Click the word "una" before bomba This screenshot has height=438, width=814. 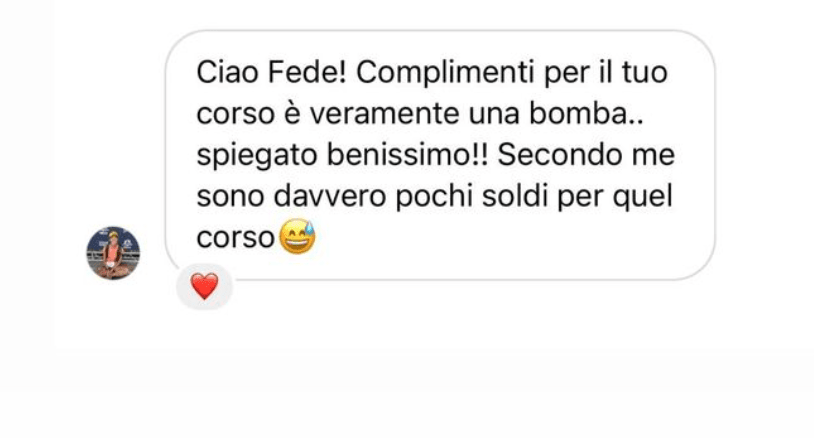494,115
